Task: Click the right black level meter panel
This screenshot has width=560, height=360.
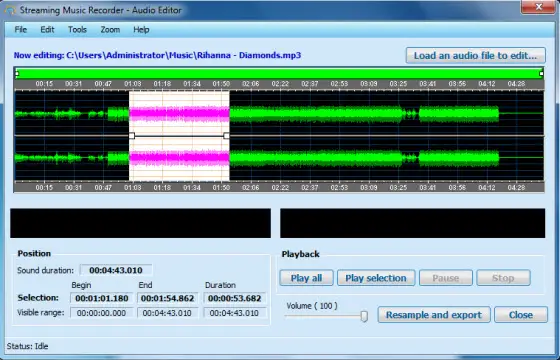Action: point(412,223)
